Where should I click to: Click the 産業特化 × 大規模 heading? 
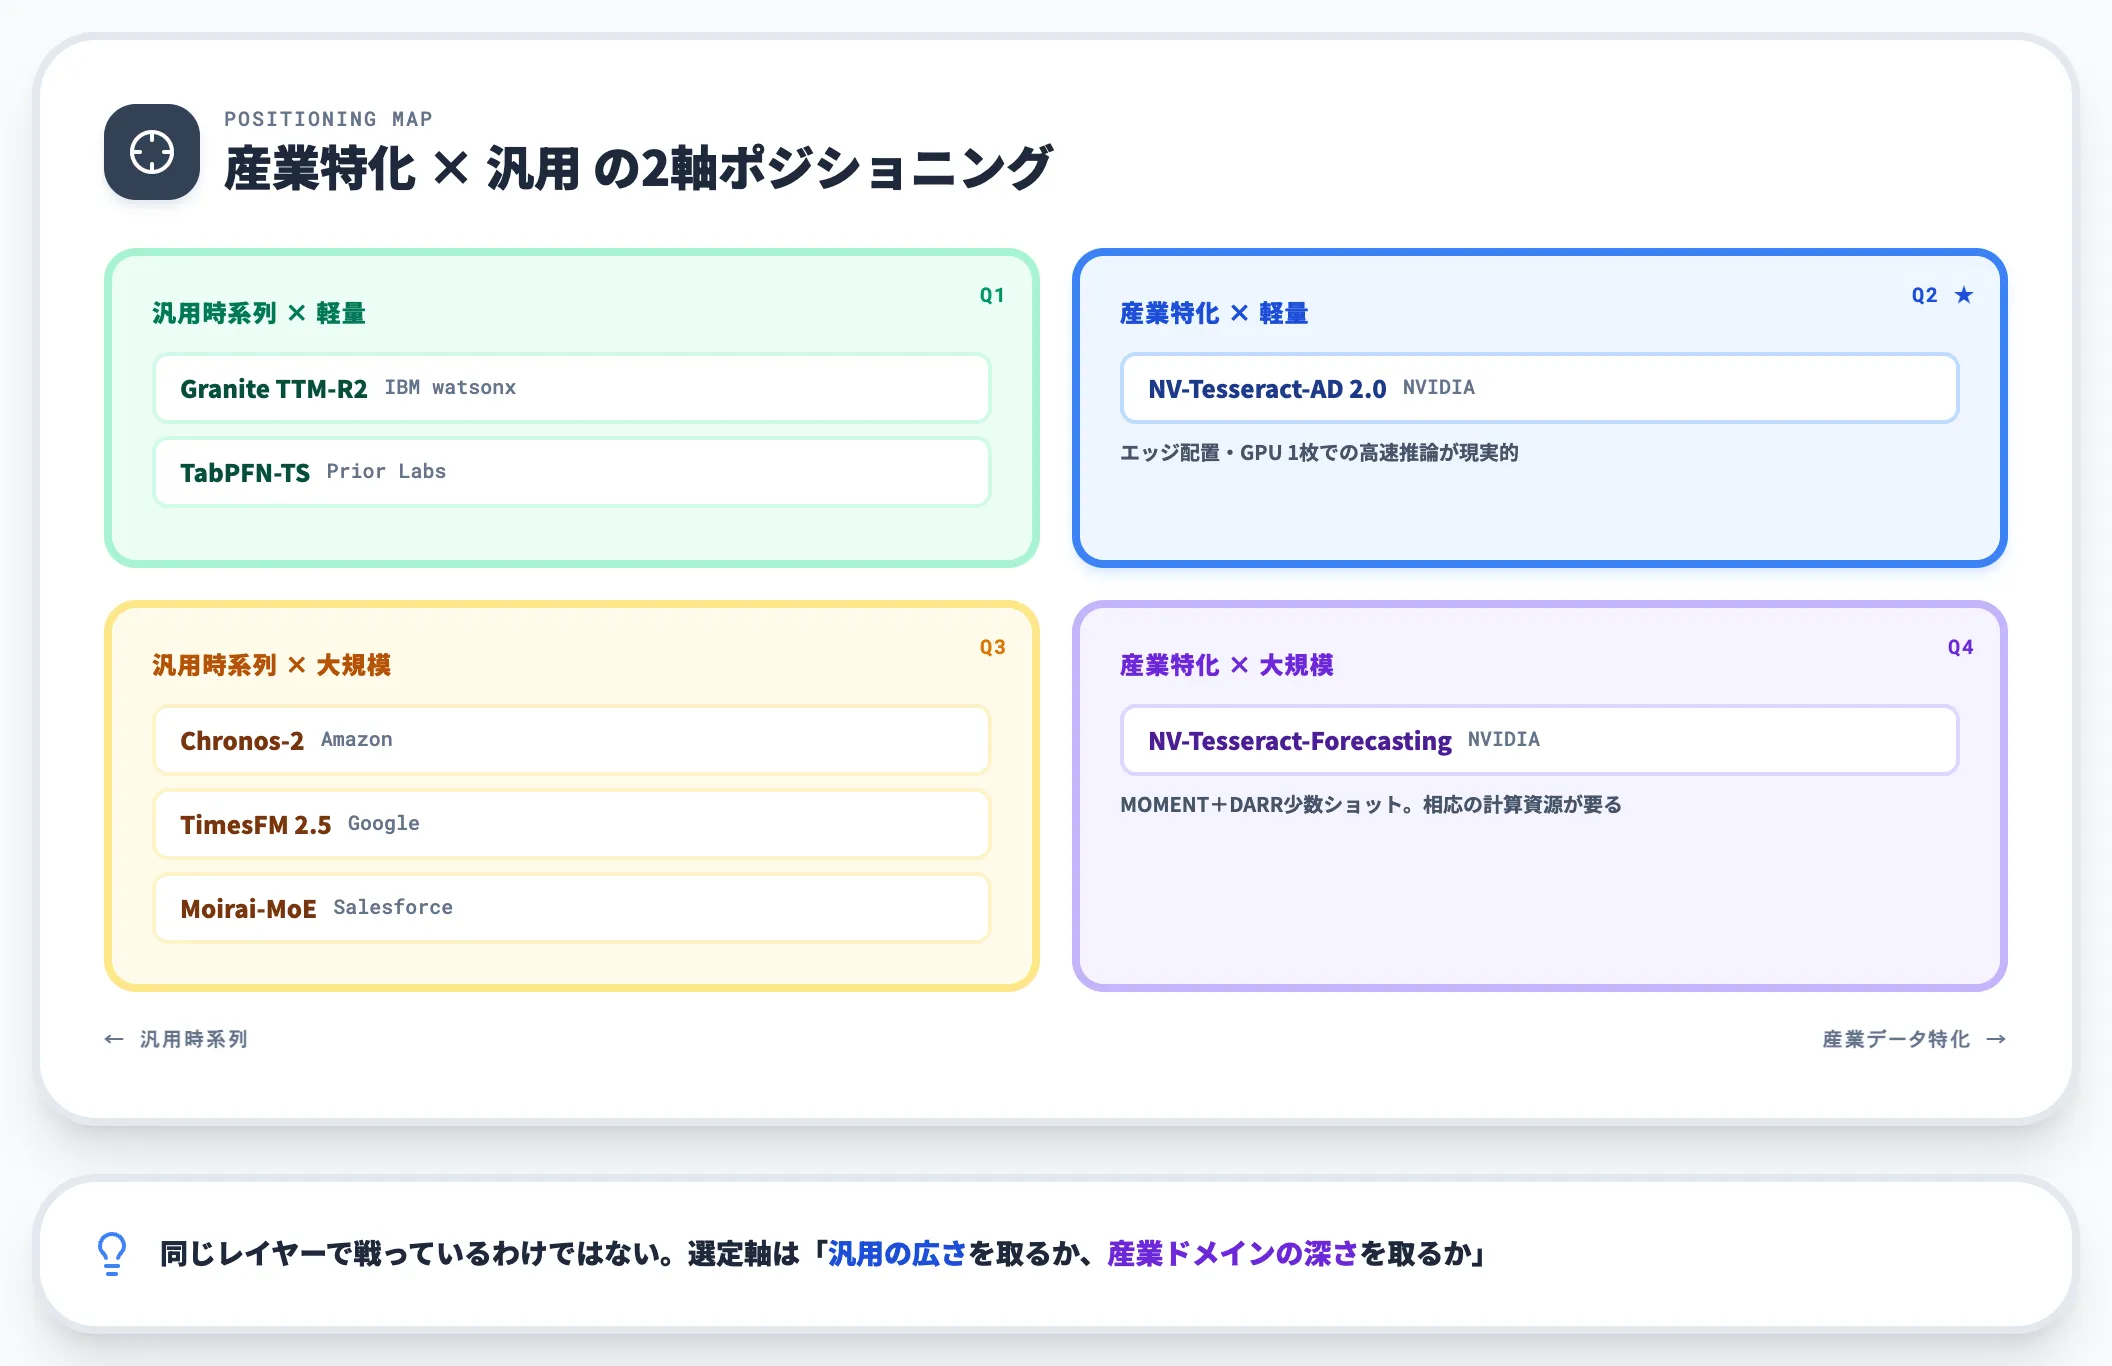(1227, 665)
